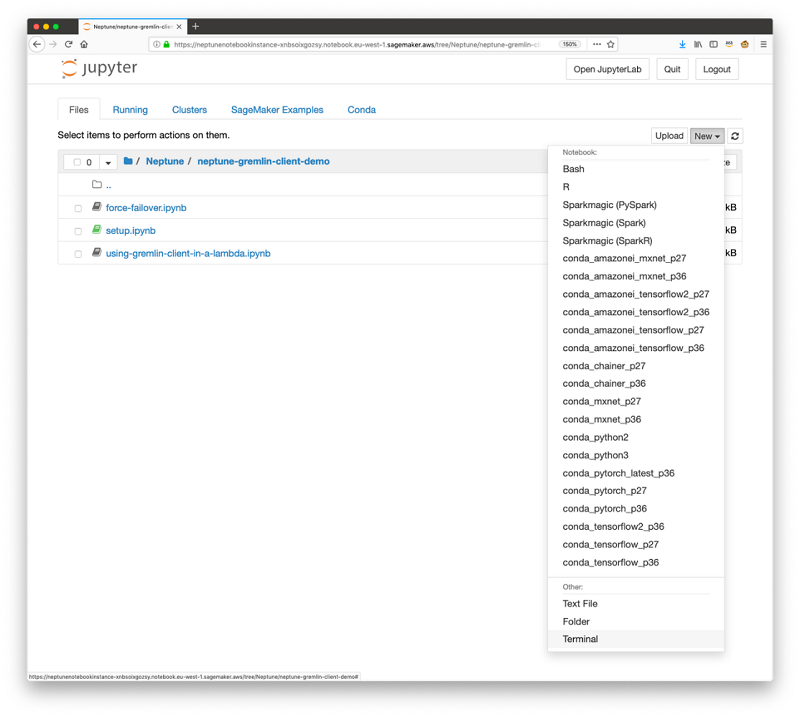Switch to the Files tab
800x717 pixels.
pyautogui.click(x=79, y=110)
